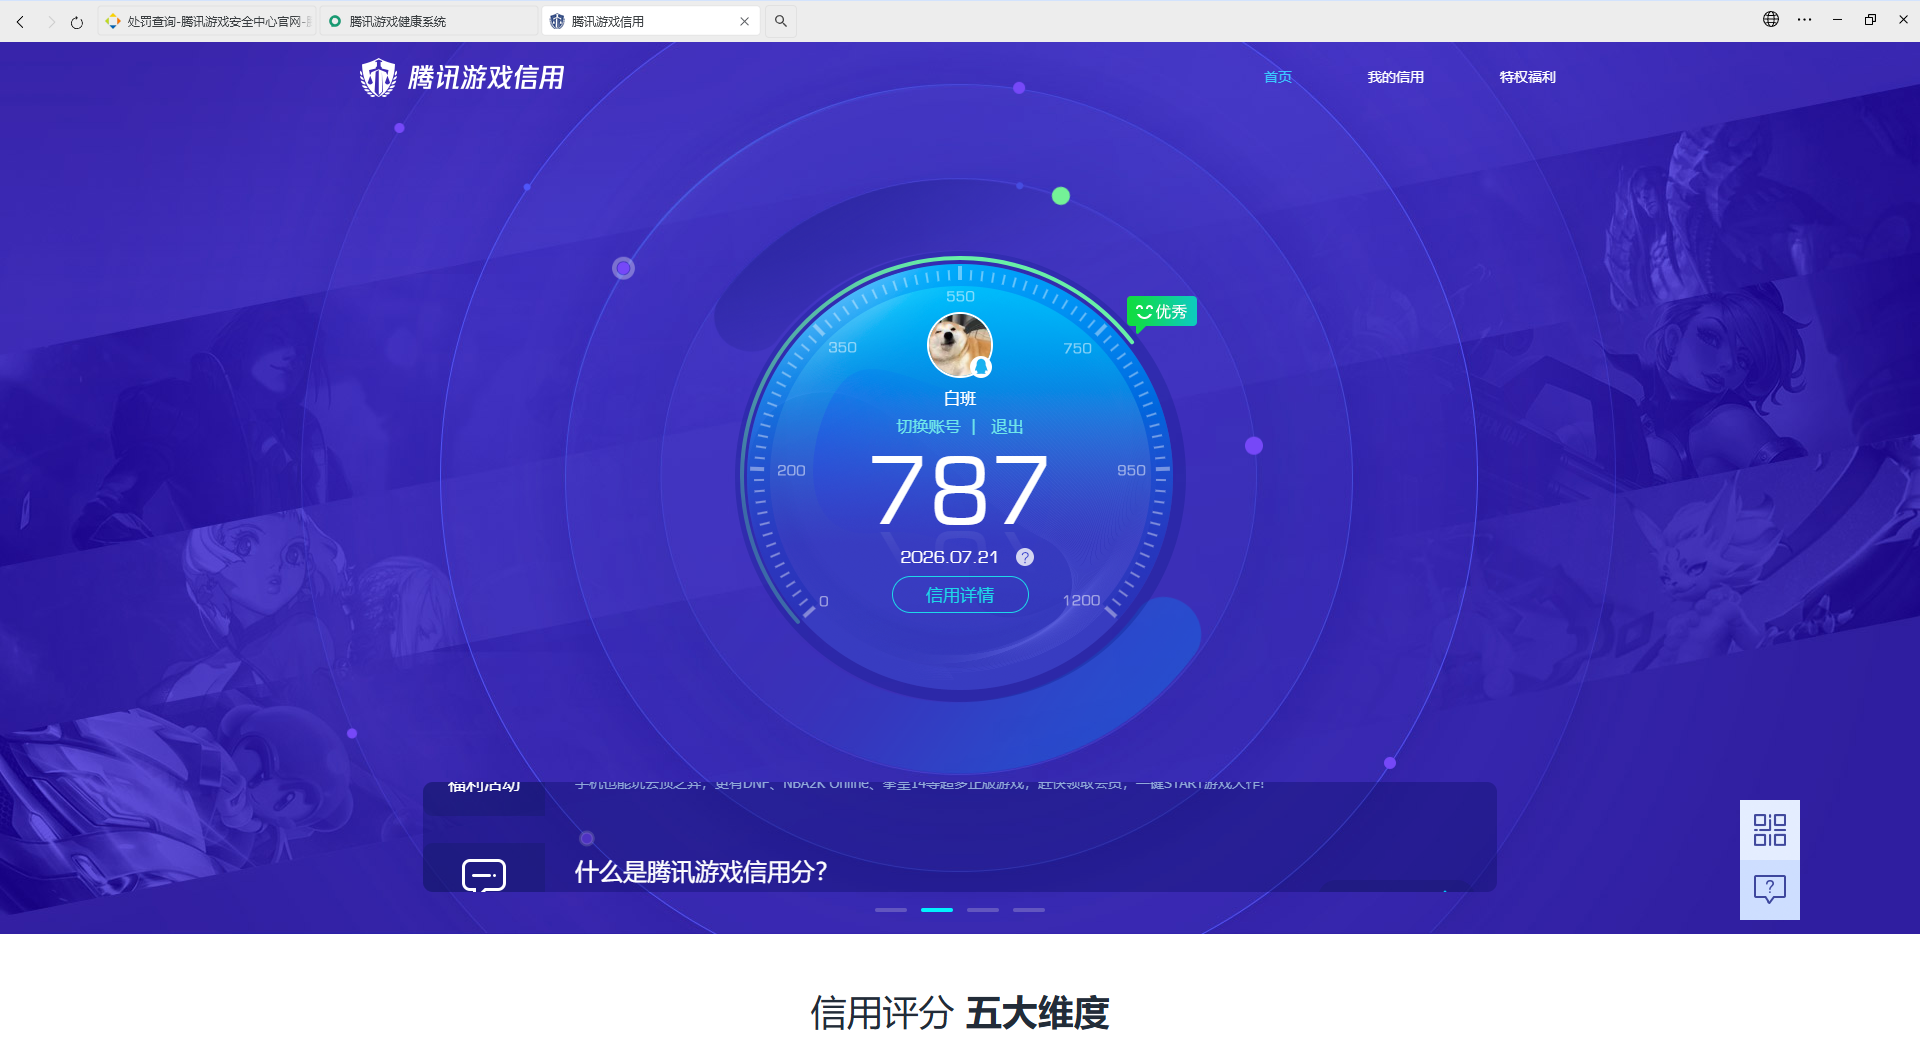1920x1040 pixels.
Task: Click the 信用评分 五大维度 heading
Action: 960,1013
